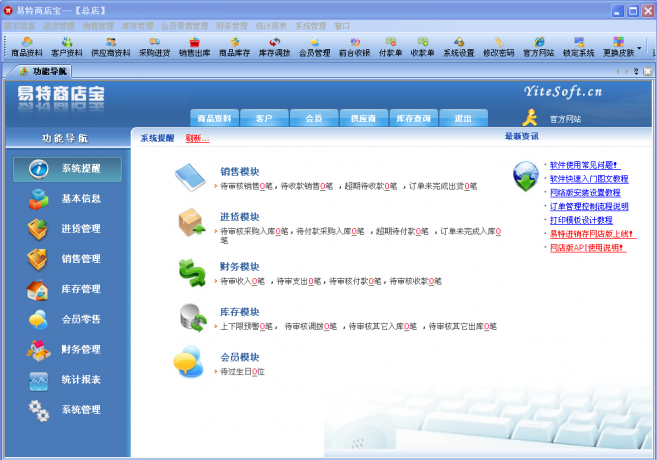Viewport: 657px width, 460px height.
Task: Open 官方网站 toolbar icon
Action: point(538,47)
